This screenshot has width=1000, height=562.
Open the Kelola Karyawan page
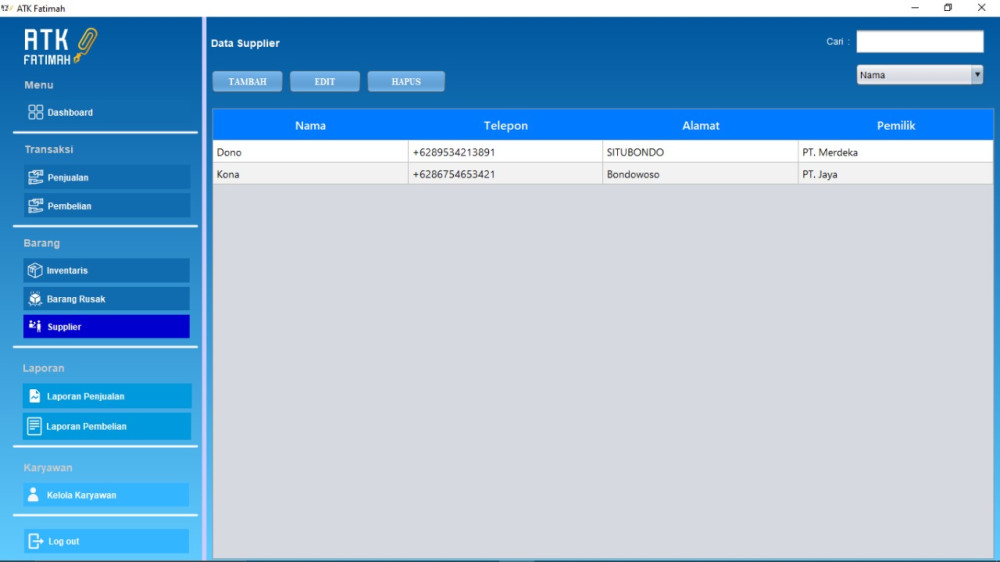(107, 494)
